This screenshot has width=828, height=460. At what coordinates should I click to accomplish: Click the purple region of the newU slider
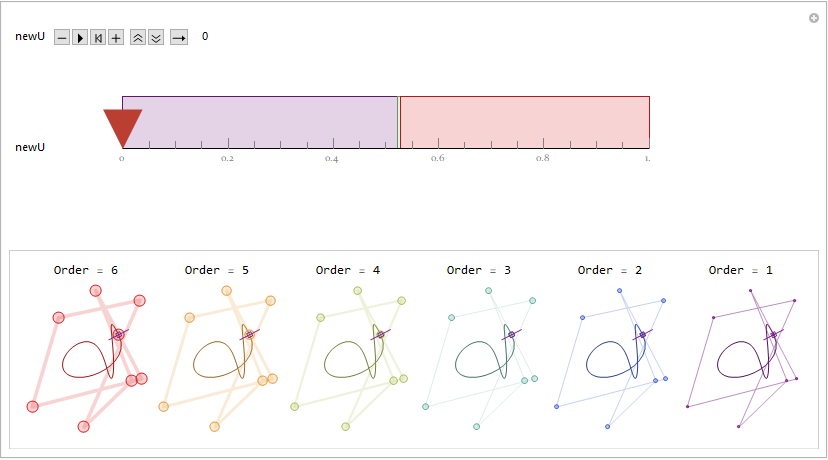tap(260, 122)
